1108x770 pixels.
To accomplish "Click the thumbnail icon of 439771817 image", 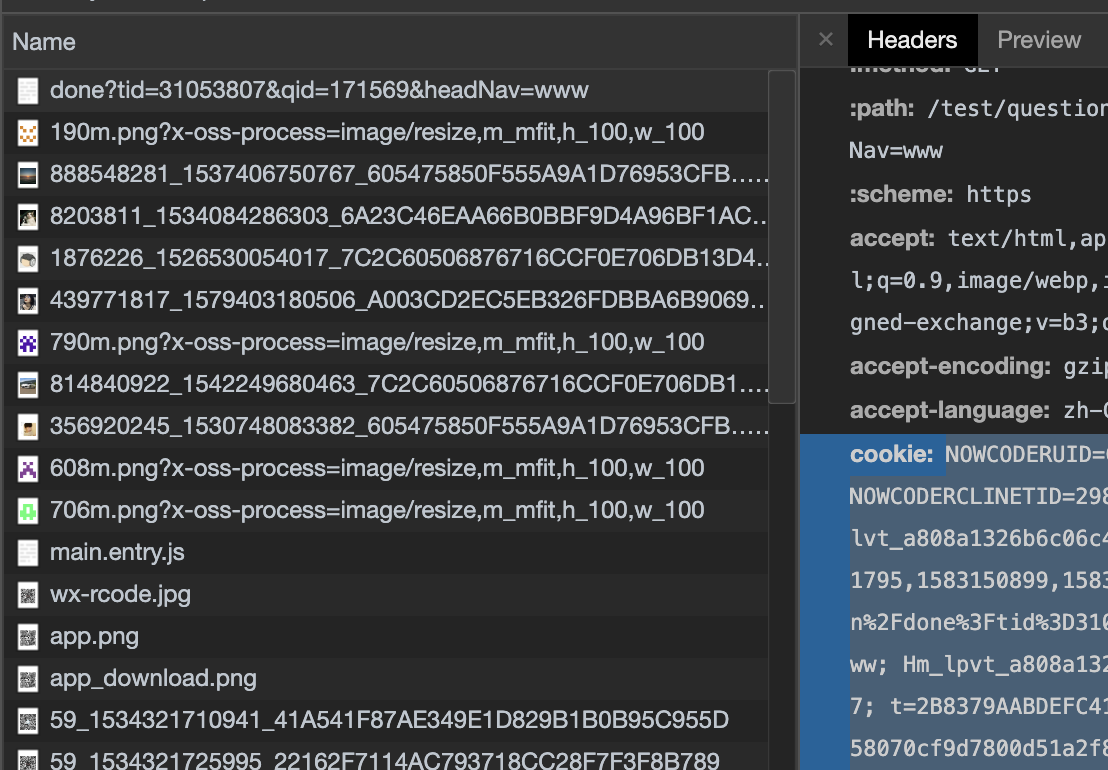I will pos(28,301).
